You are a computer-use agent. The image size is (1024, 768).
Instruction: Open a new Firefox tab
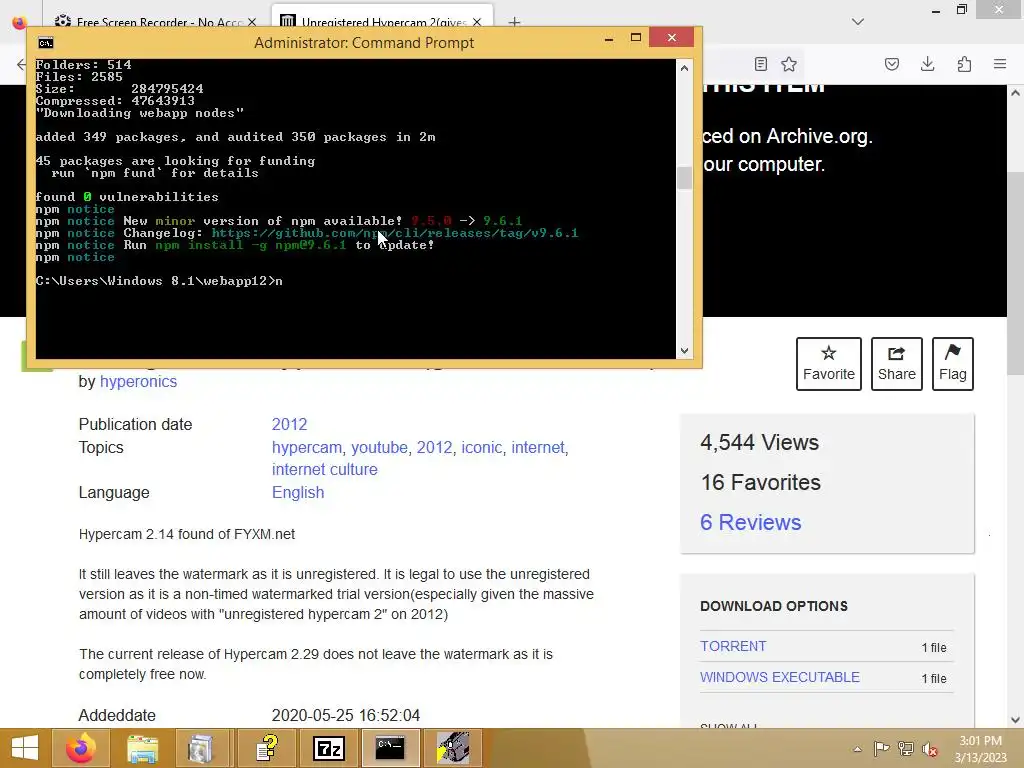pos(515,22)
